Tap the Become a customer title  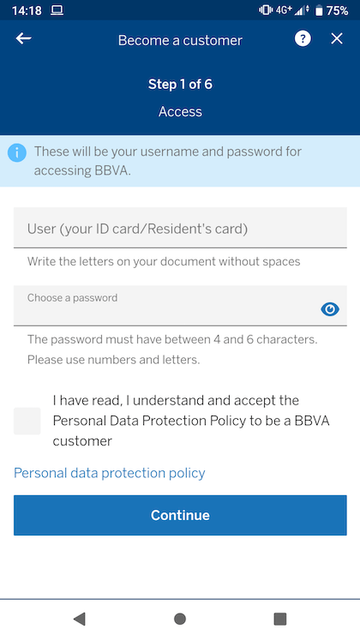(x=180, y=40)
